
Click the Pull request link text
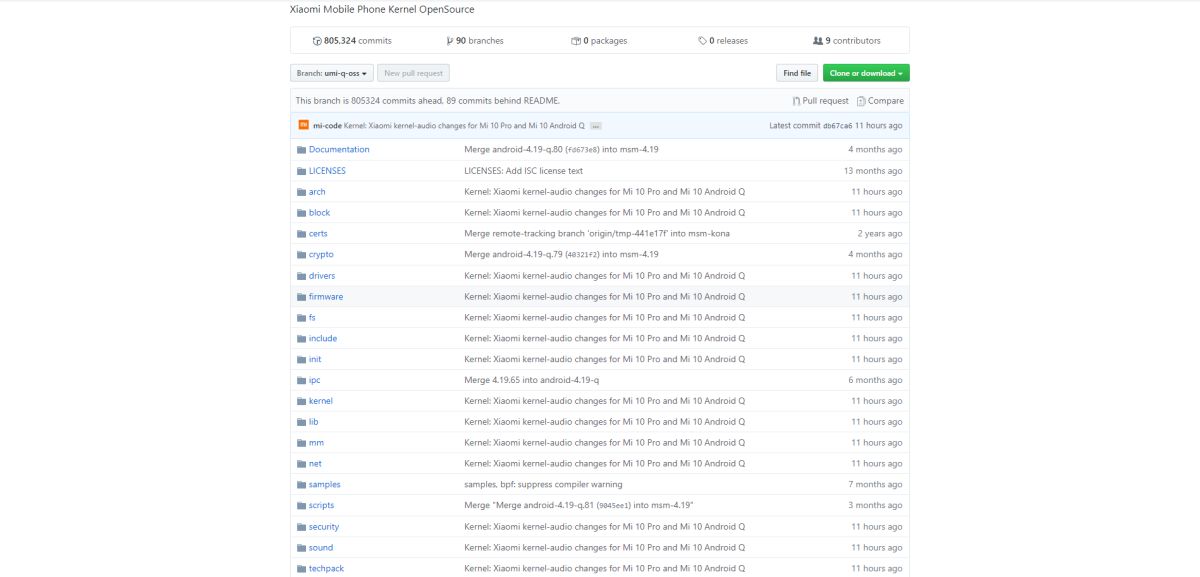[825, 101]
